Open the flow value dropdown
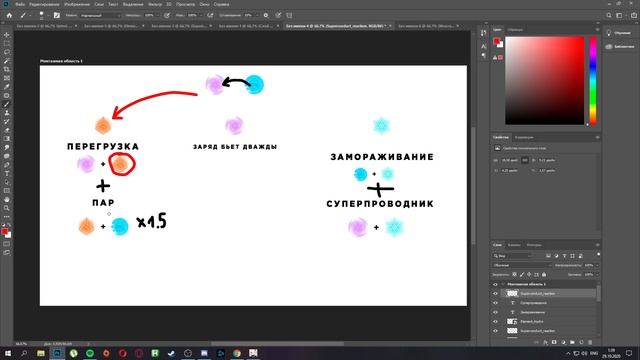 pyautogui.click(x=201, y=16)
